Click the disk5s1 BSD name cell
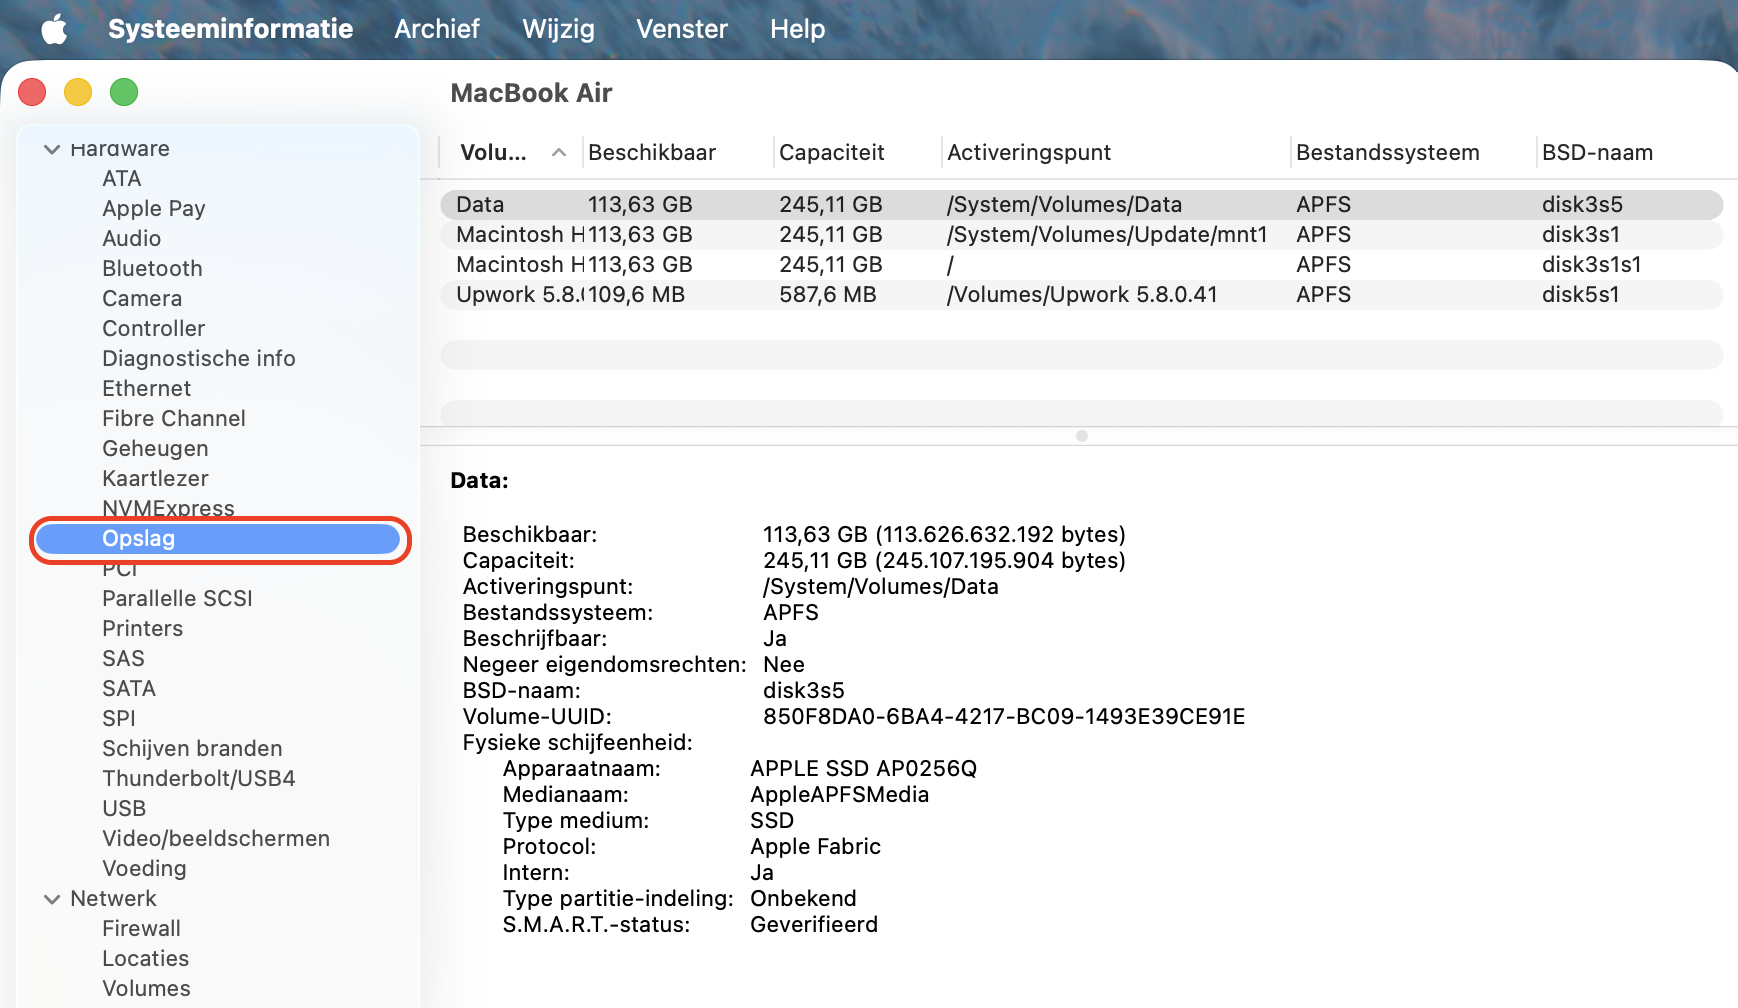Image resolution: width=1738 pixels, height=1008 pixels. pos(1580,295)
